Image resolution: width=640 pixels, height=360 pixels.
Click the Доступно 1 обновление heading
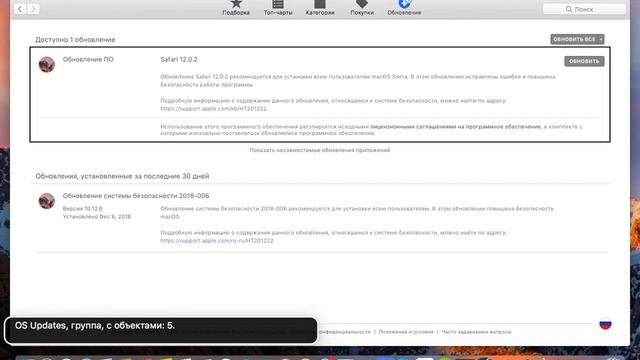75,40
